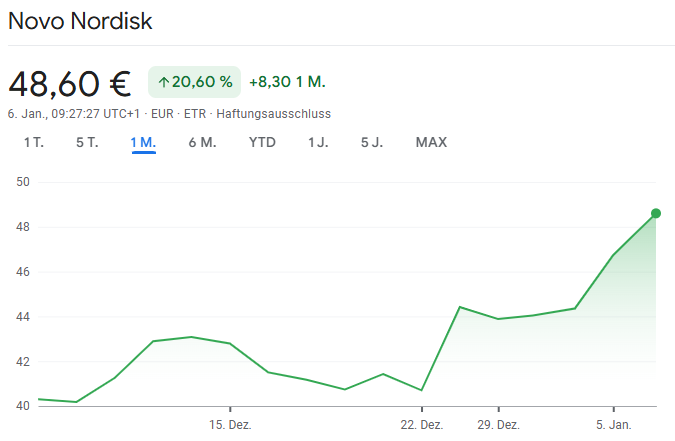The width and height of the screenshot is (675, 441).
Task: Select the 1 T. time range tab
Action: tap(34, 142)
